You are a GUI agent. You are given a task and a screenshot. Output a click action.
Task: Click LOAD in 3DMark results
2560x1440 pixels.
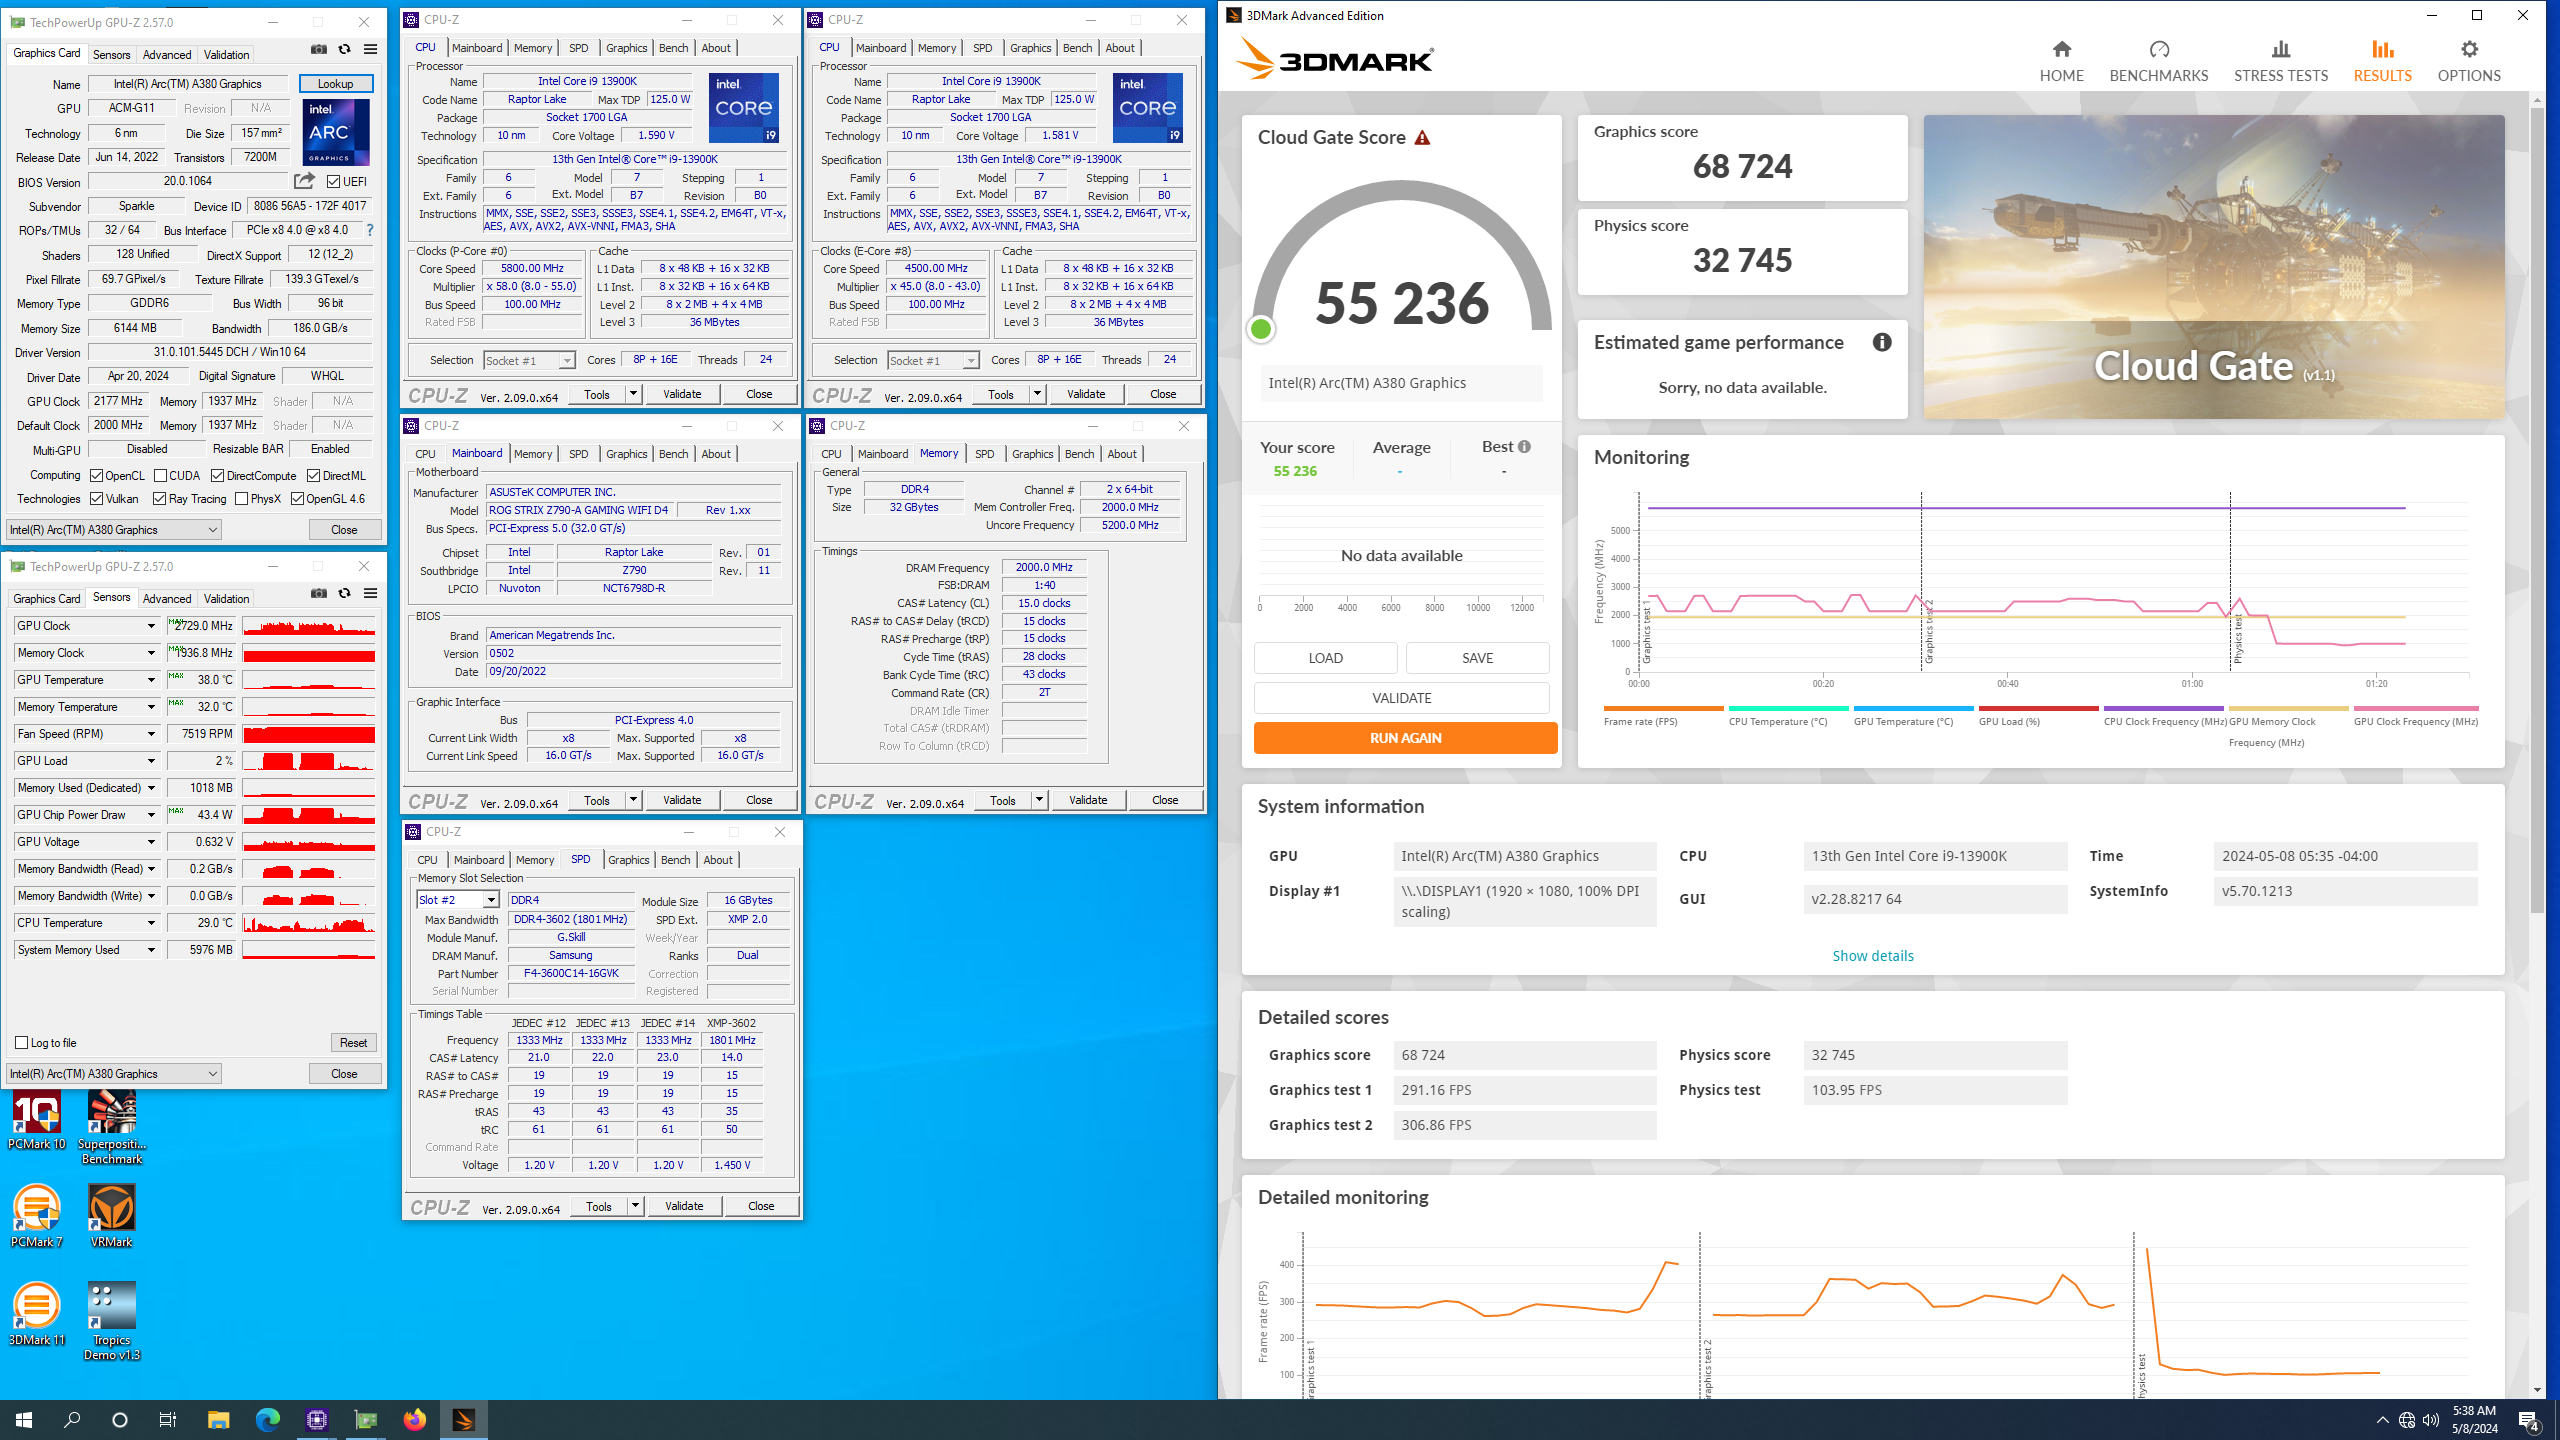pyautogui.click(x=1325, y=658)
